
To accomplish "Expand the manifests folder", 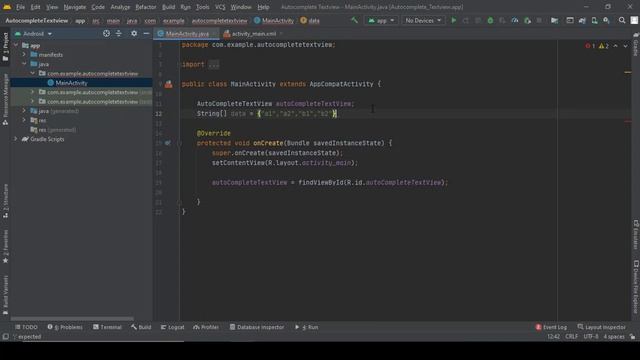I will (x=24, y=55).
